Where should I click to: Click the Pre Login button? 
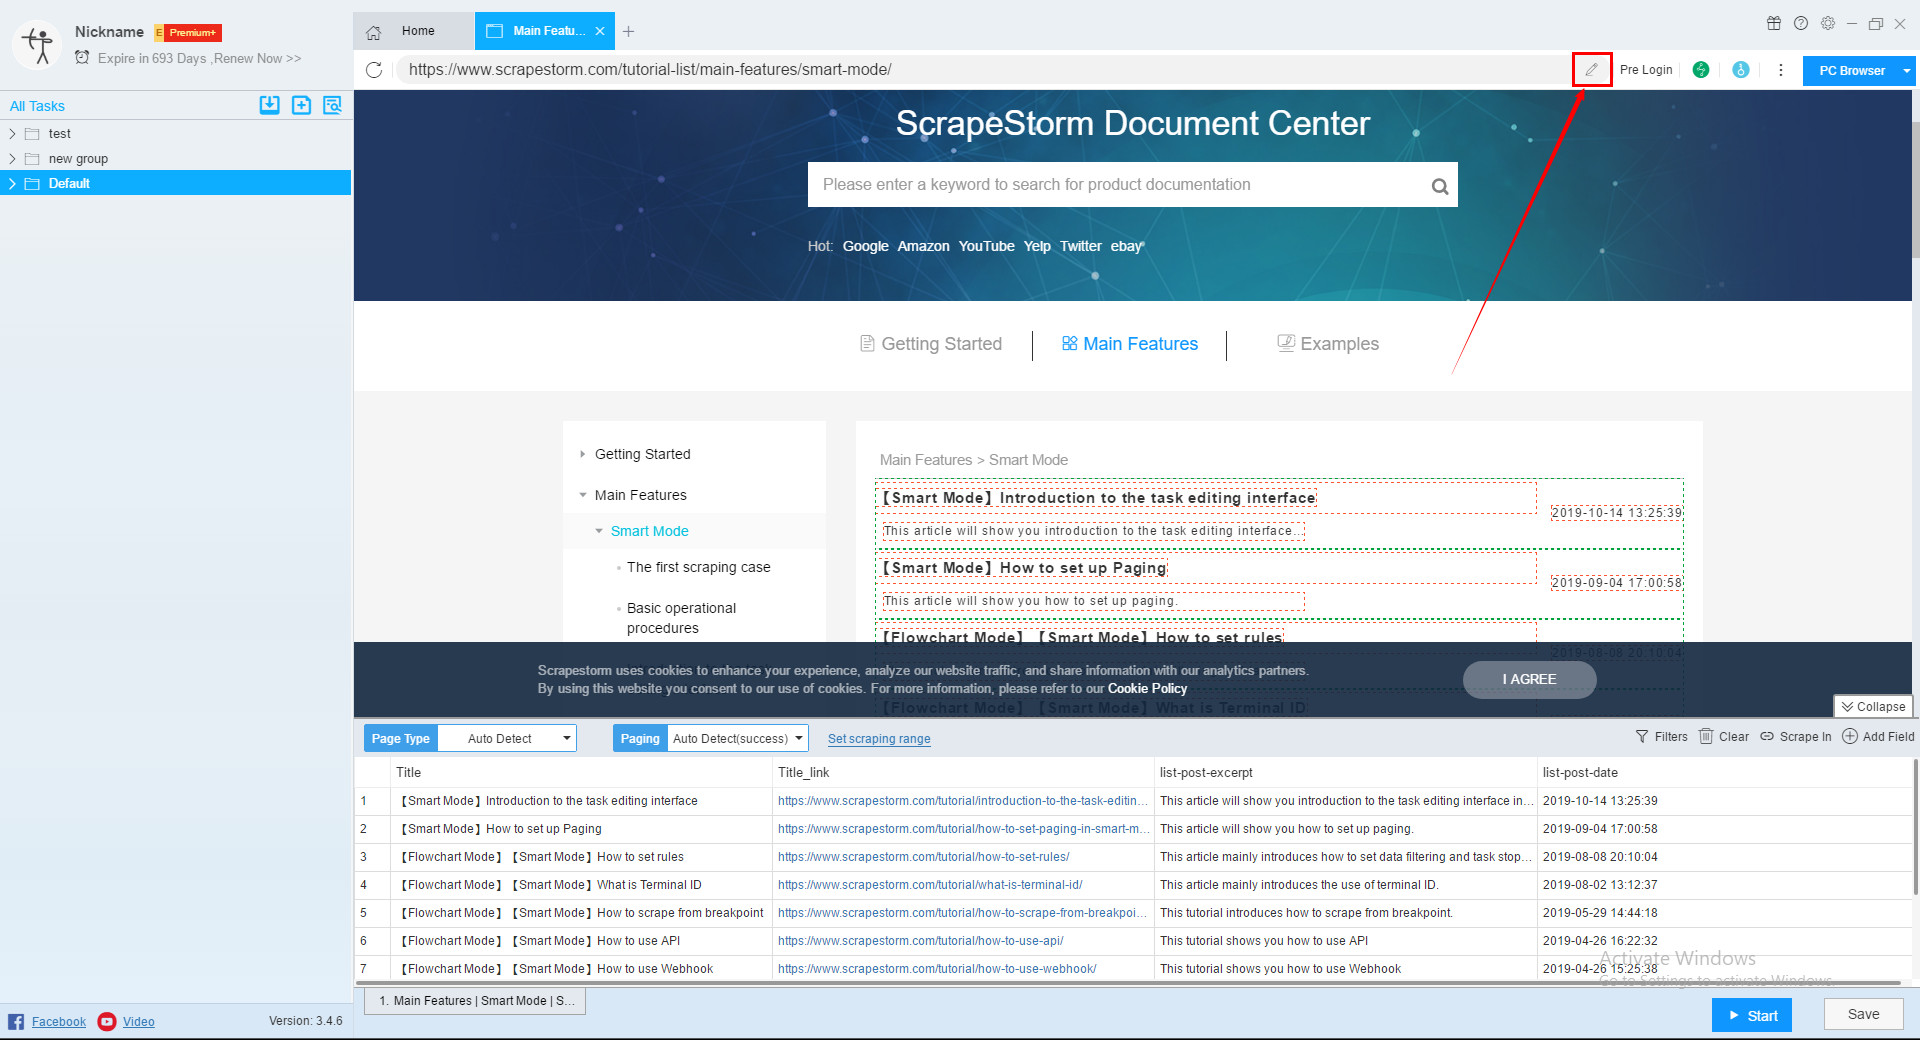(x=1646, y=70)
